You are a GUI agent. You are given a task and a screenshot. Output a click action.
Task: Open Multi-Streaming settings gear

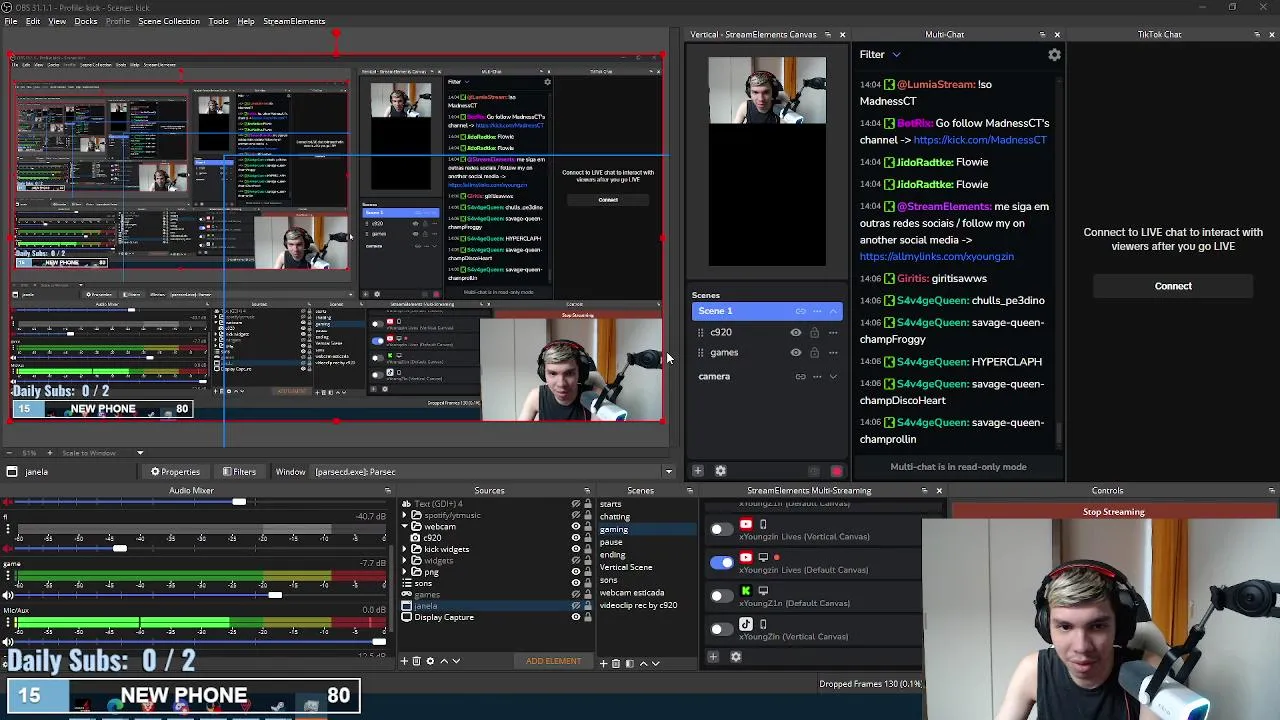coord(736,657)
